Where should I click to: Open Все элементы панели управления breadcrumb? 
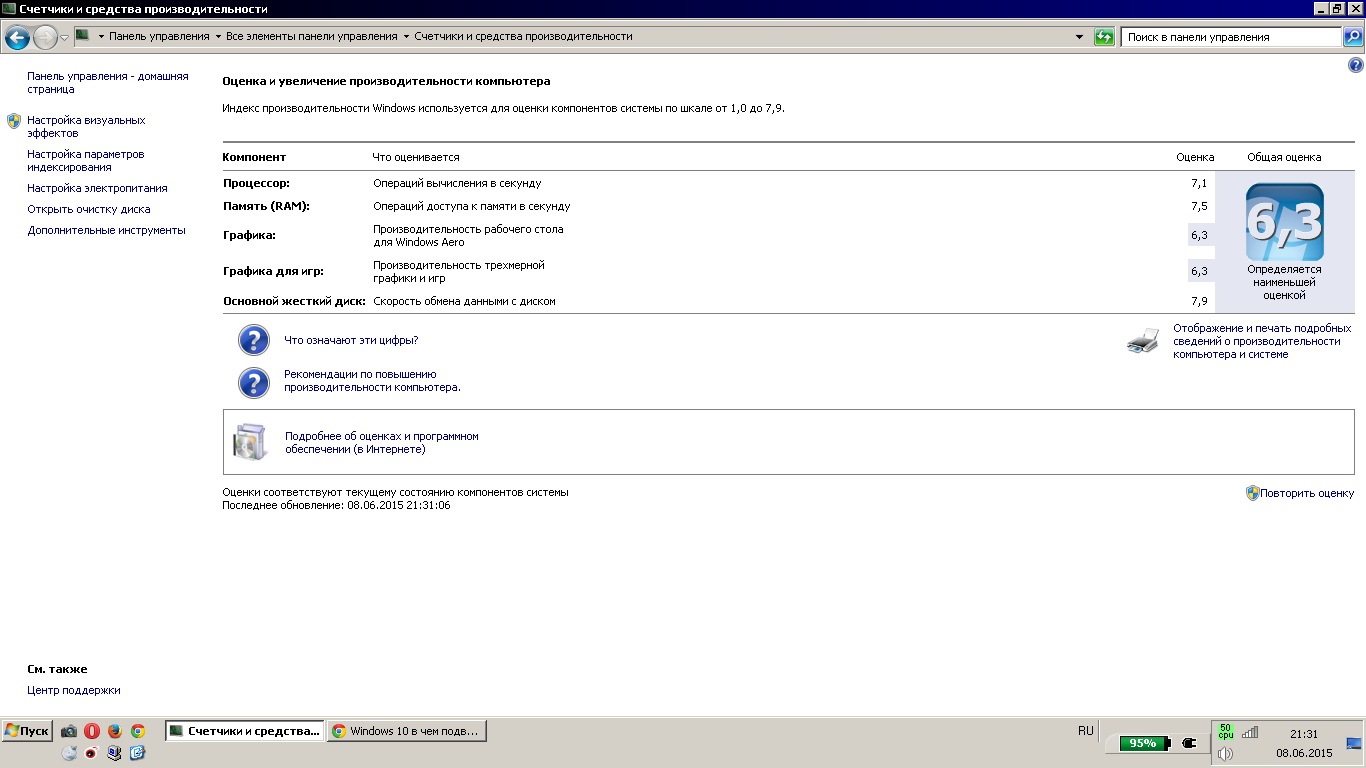(x=312, y=36)
